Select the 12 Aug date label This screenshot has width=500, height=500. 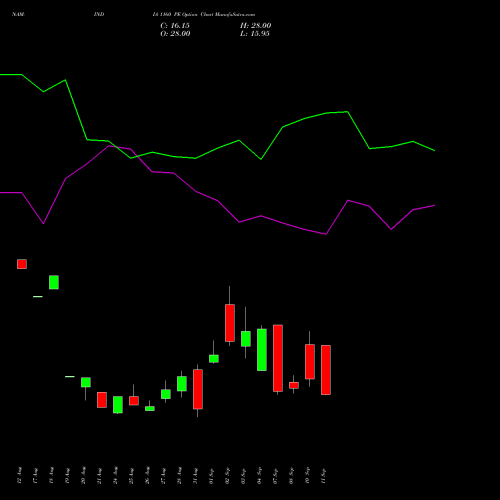[19, 476]
